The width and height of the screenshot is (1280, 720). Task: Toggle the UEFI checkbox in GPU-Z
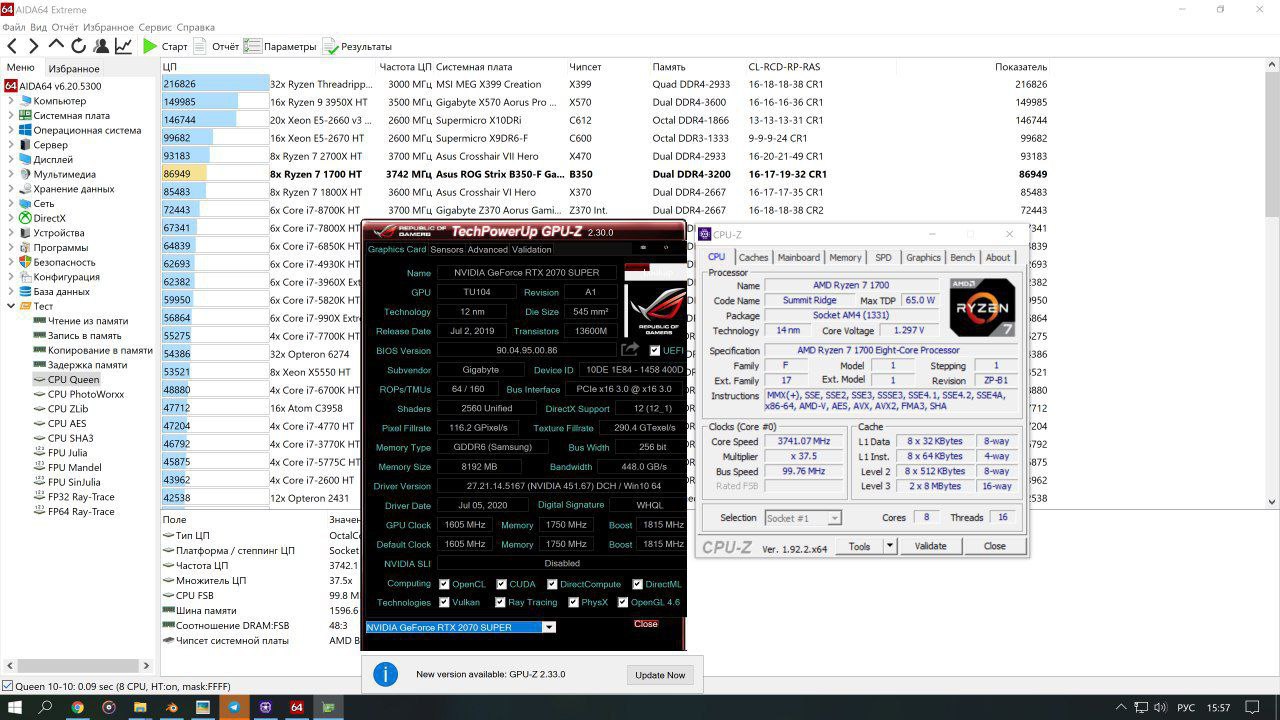pos(655,351)
